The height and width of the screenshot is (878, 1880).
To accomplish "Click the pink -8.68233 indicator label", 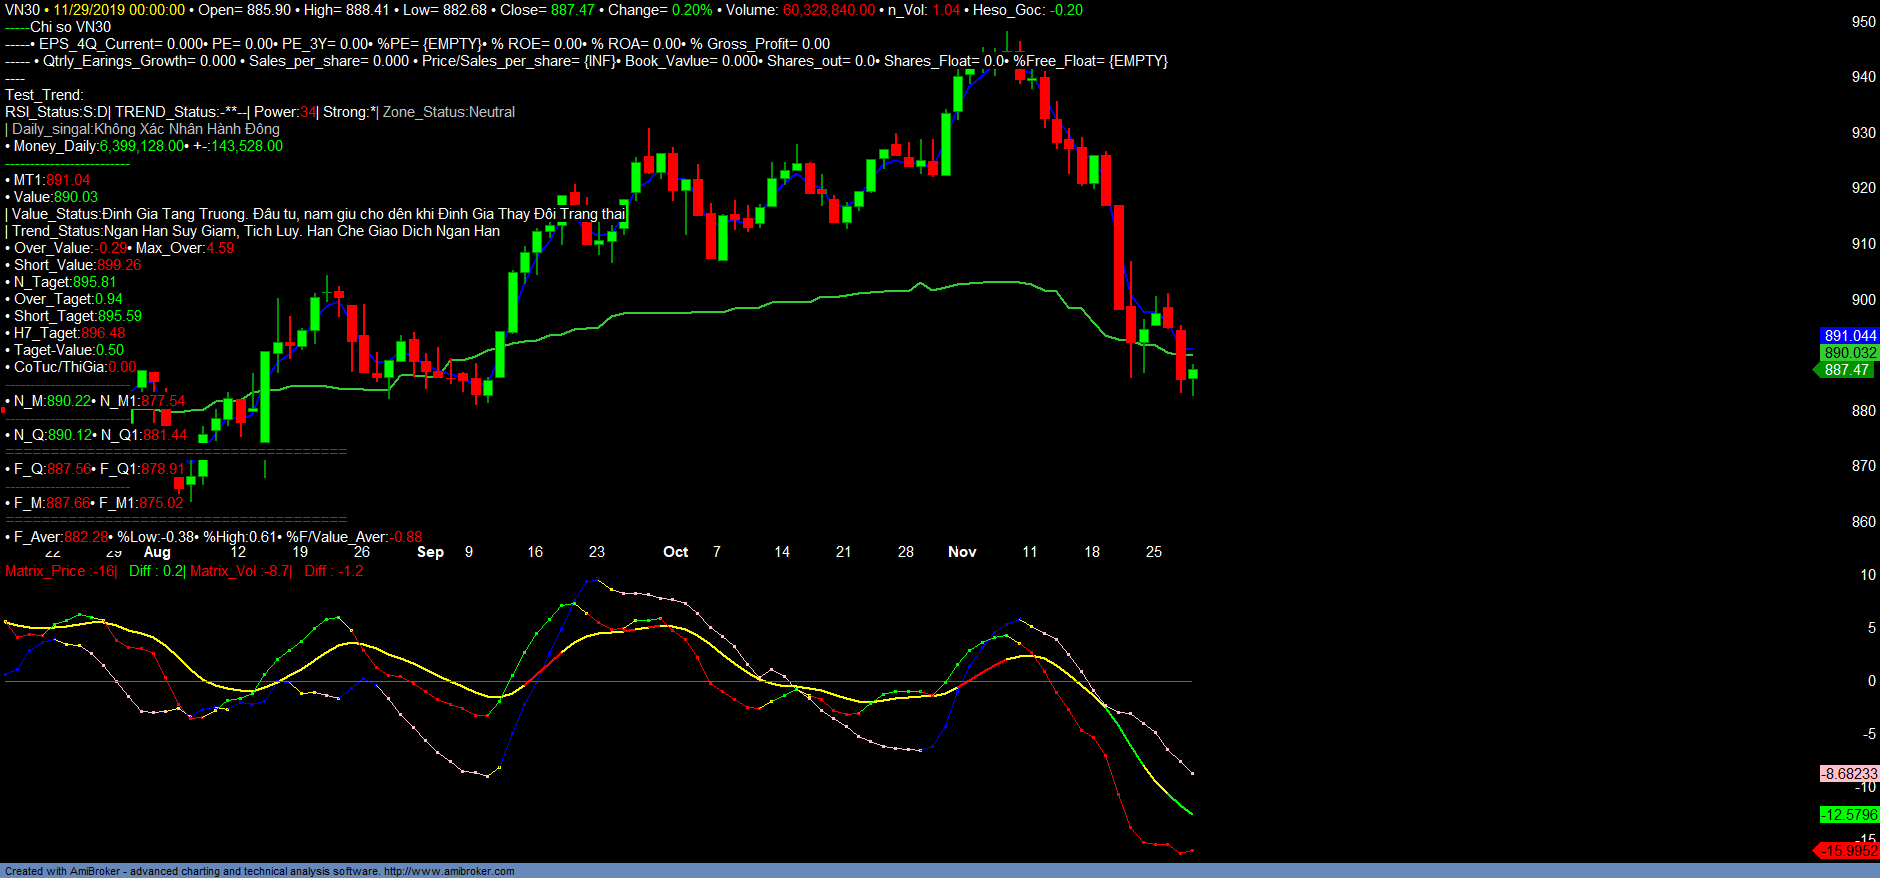I will [1849, 774].
